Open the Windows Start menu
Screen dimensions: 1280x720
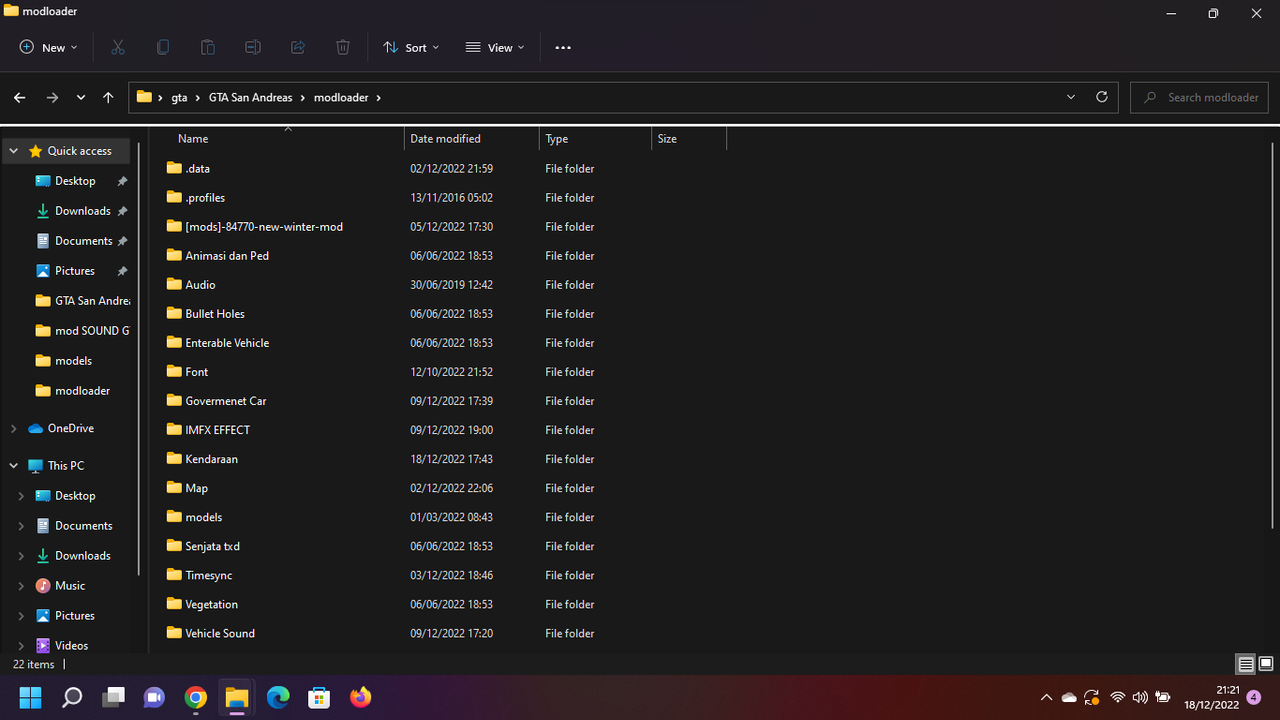(x=30, y=697)
